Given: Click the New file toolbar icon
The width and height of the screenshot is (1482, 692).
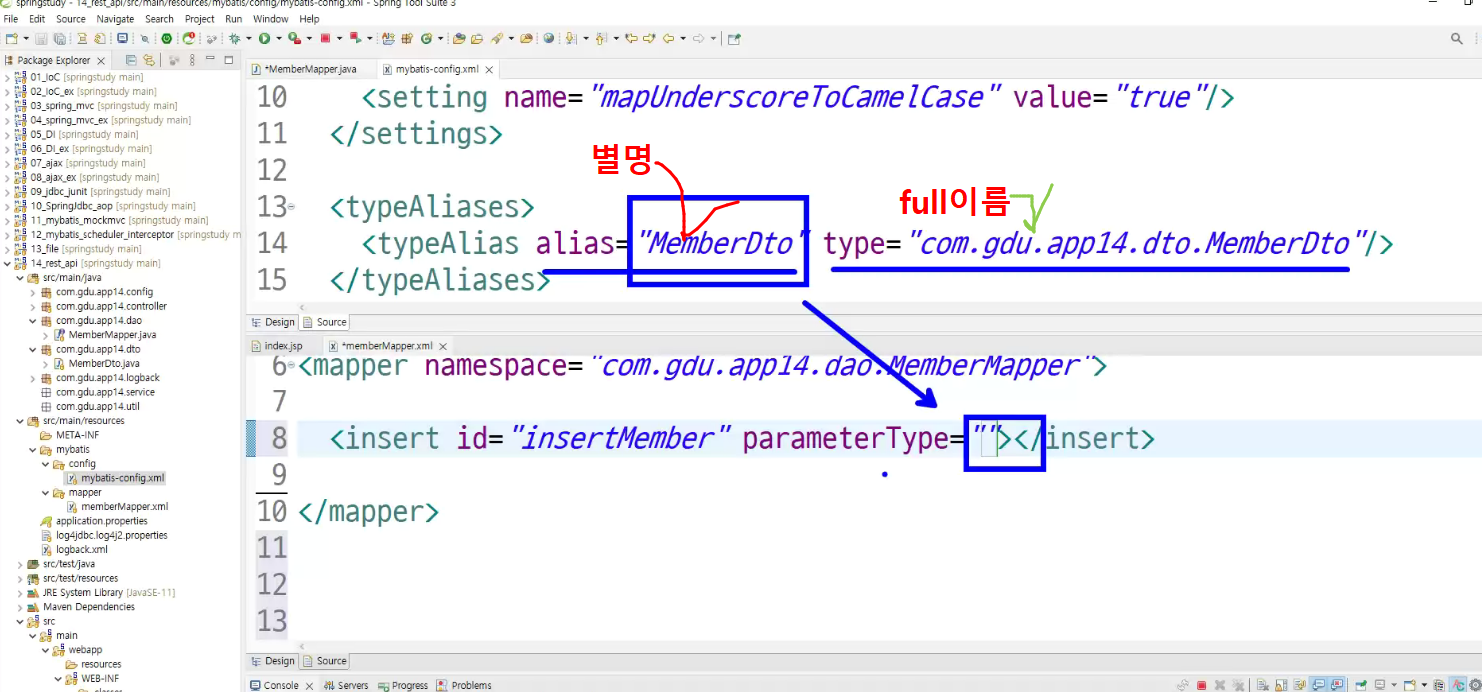Looking at the screenshot, I should (11, 39).
